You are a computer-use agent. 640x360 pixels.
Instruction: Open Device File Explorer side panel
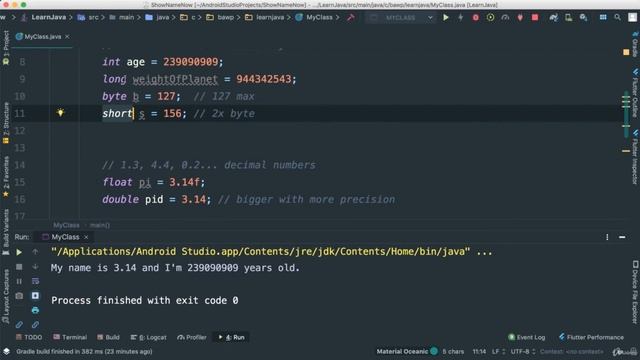635,292
